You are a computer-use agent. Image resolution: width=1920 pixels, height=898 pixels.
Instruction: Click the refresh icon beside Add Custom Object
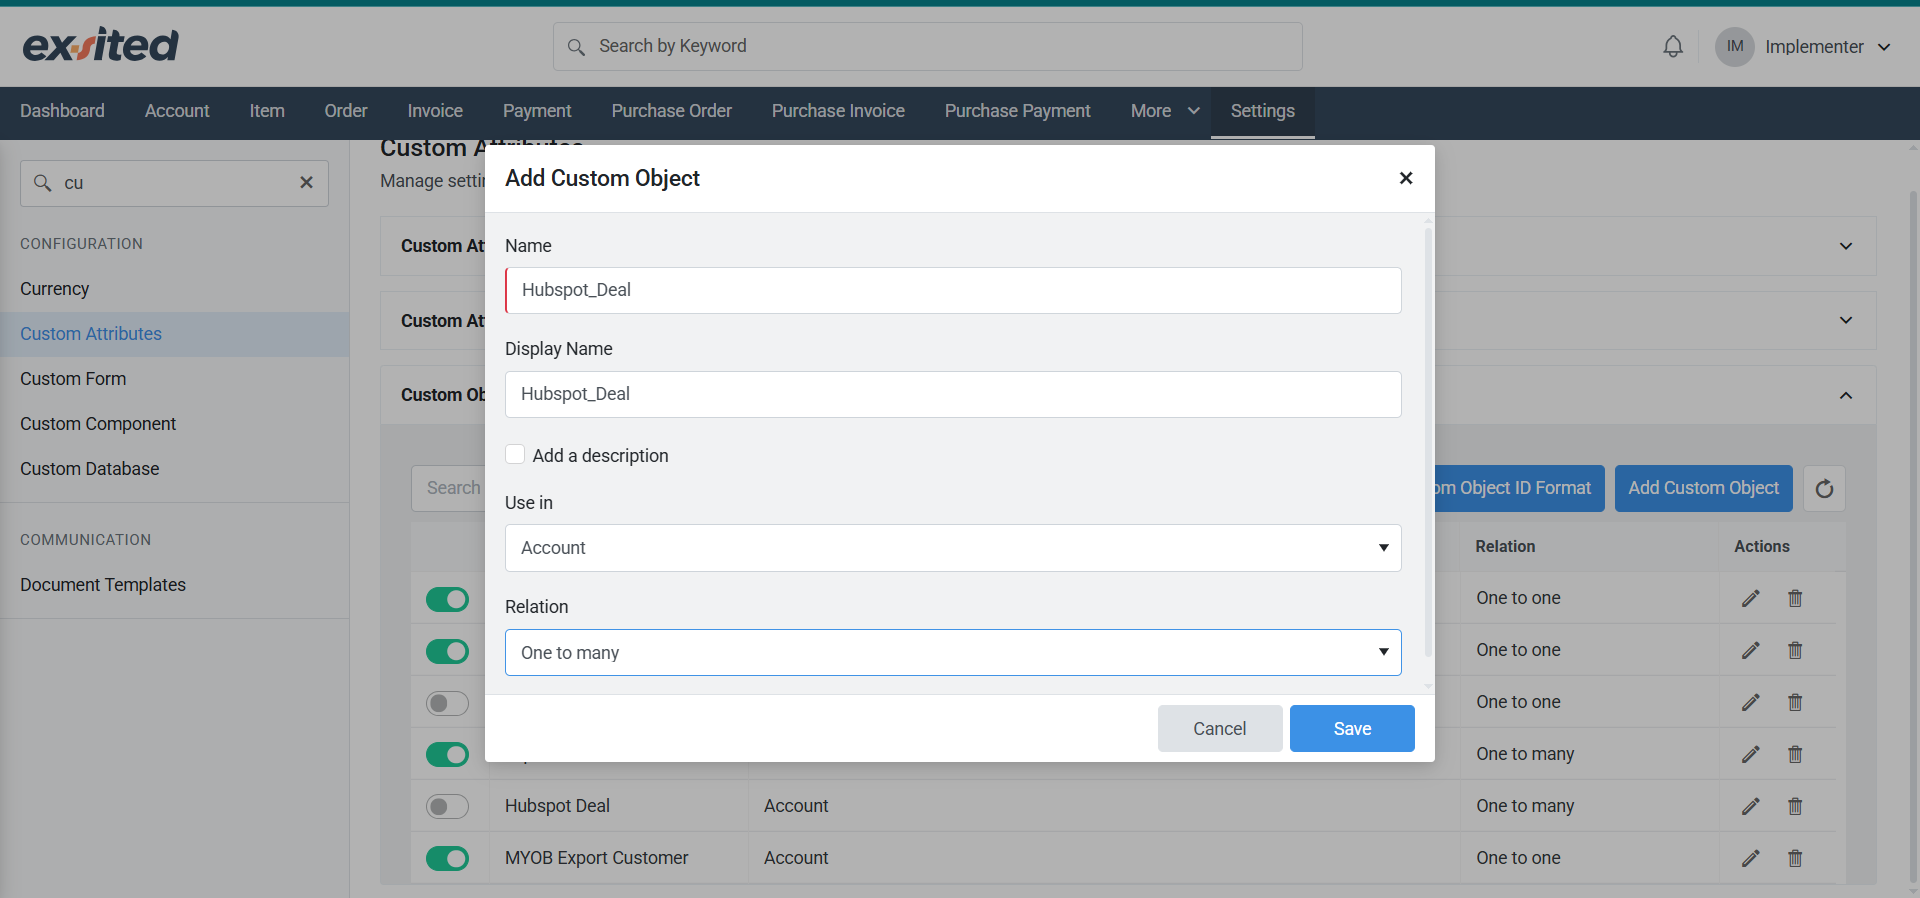point(1824,488)
